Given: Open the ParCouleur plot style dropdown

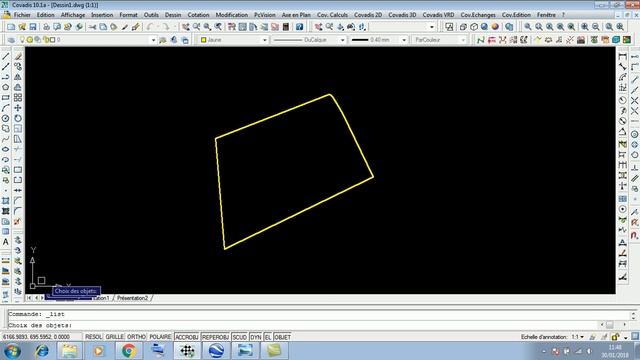Looking at the screenshot, I should coord(463,40).
